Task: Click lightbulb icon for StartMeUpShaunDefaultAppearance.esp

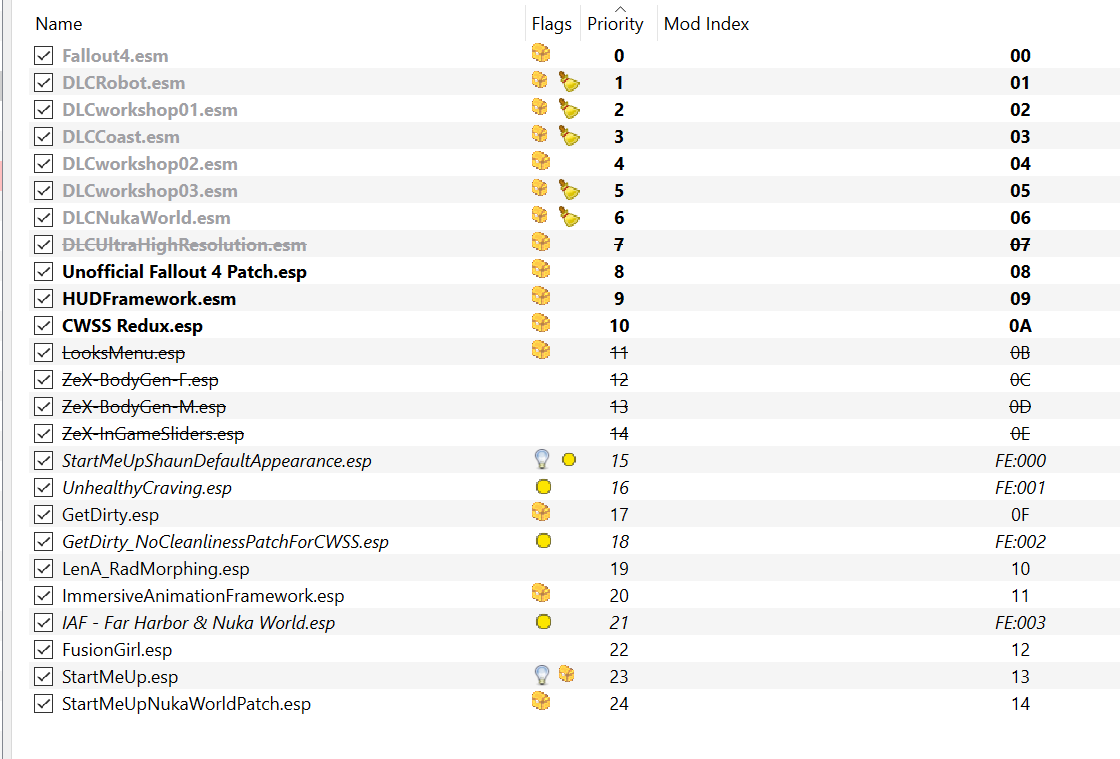Action: coord(542,459)
